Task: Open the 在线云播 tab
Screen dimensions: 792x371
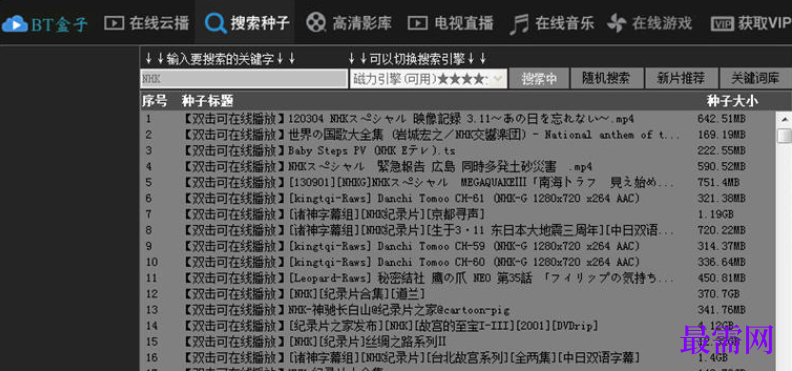Action: tap(146, 23)
